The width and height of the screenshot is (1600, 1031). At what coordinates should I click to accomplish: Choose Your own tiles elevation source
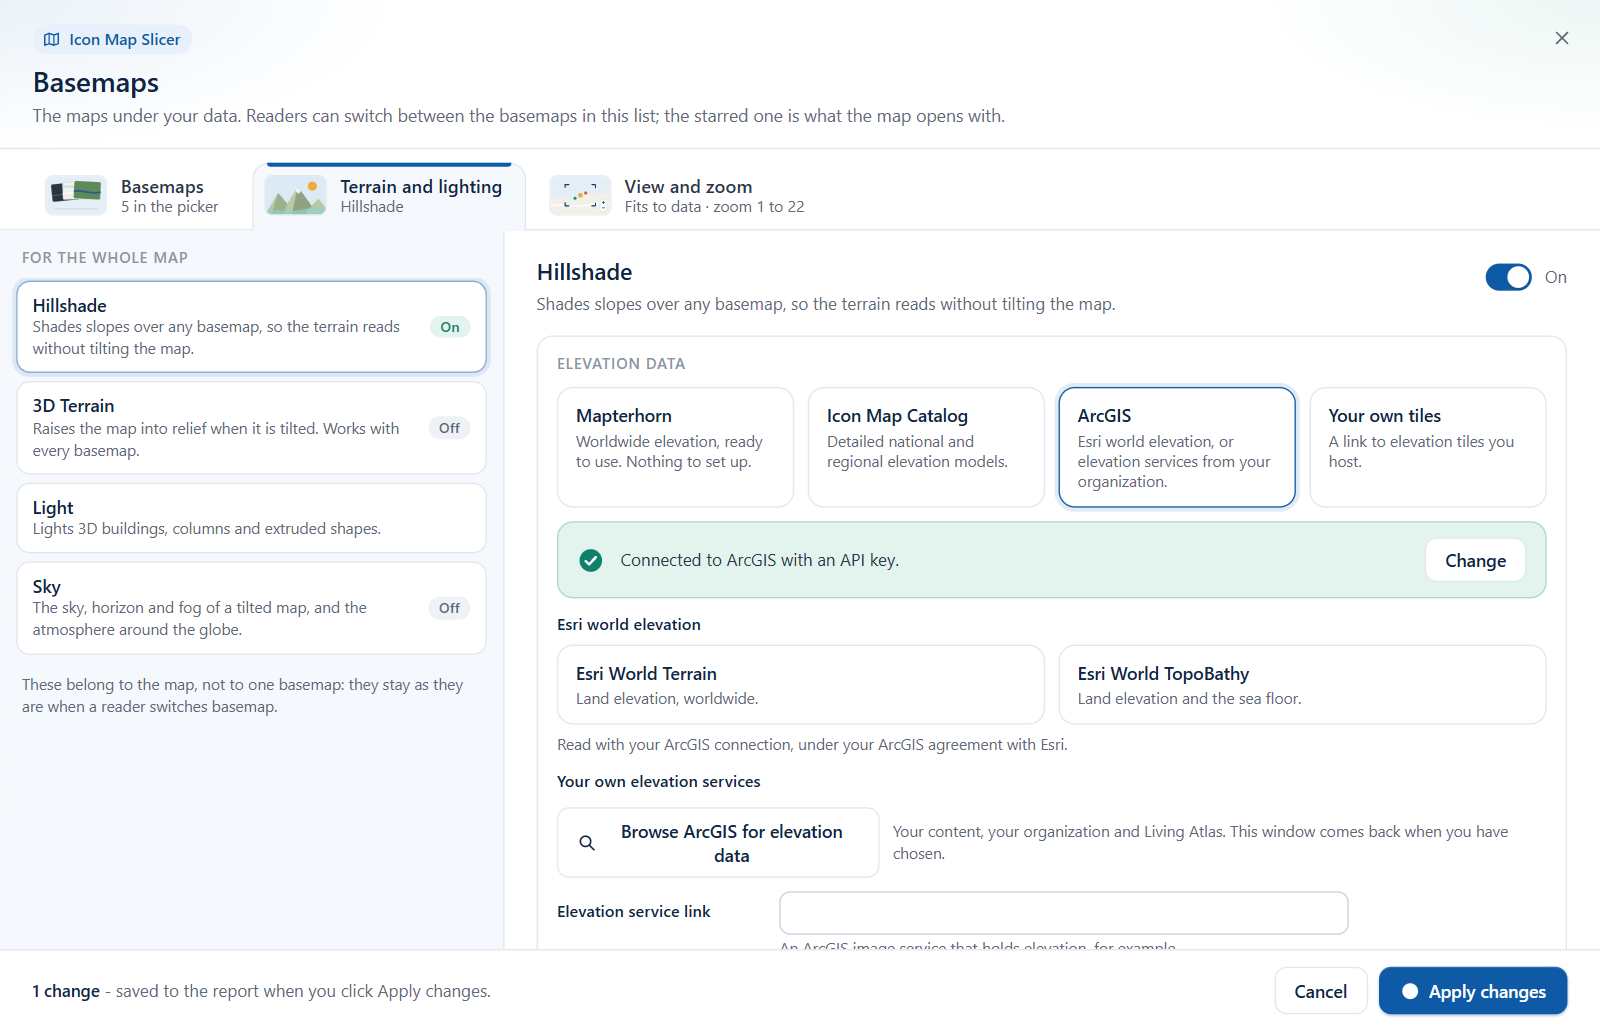1427,447
